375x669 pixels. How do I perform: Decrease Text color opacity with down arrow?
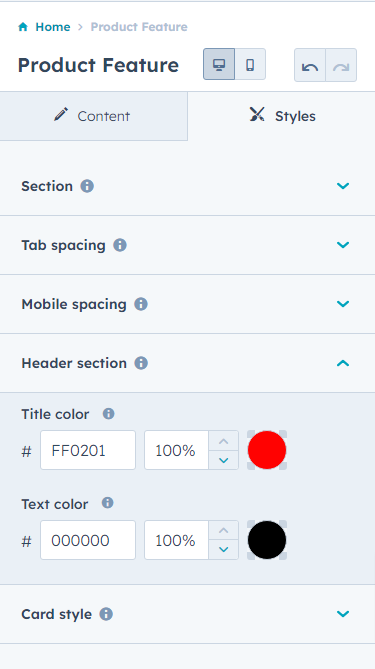pyautogui.click(x=223, y=550)
